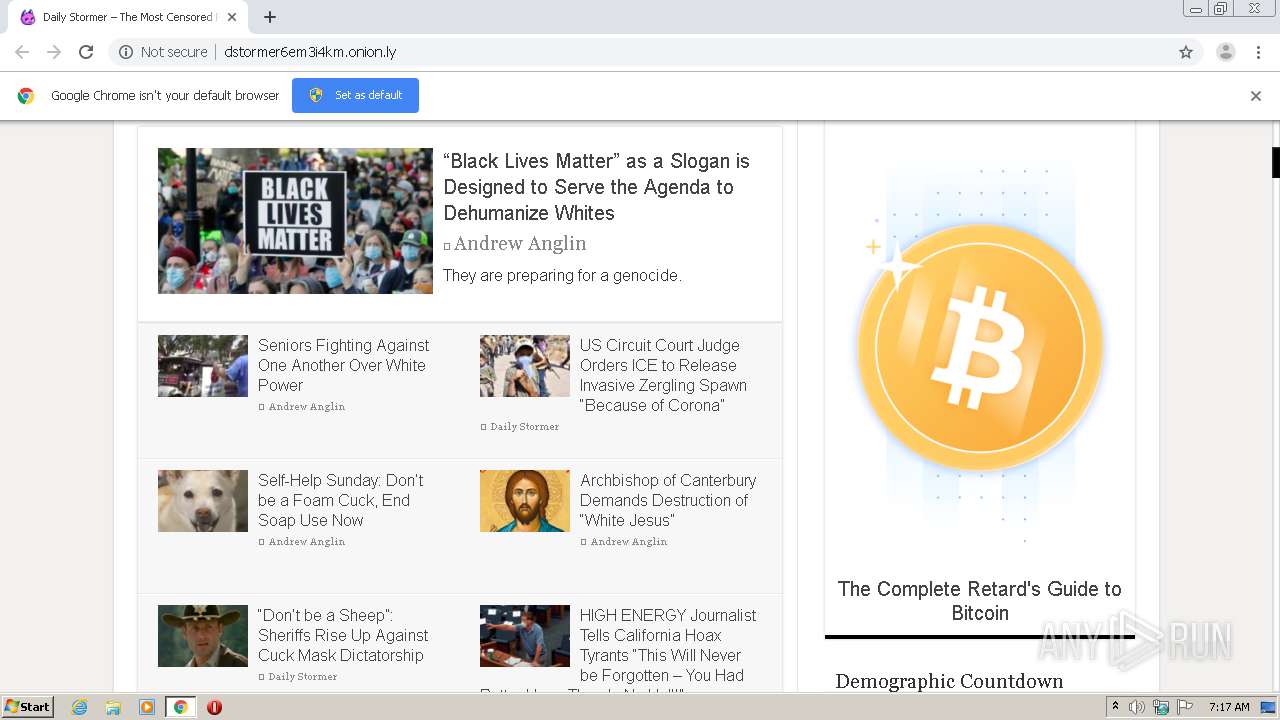1280x720 pixels.
Task: Click the large Bitcoin coin image
Action: 980,347
